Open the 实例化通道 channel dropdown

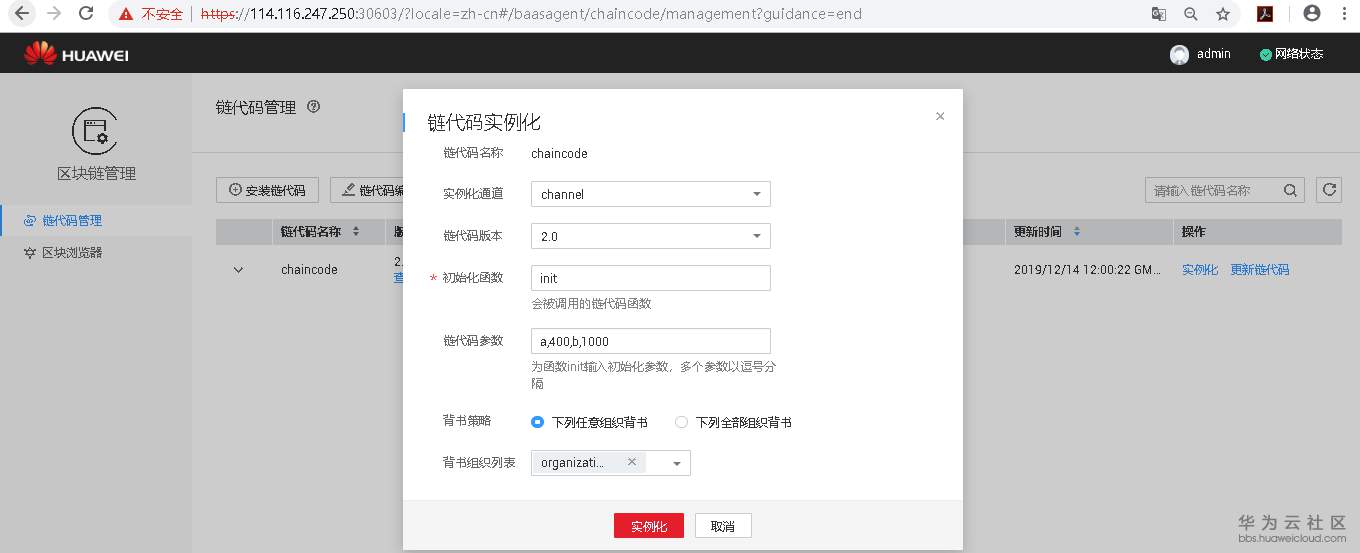651,194
